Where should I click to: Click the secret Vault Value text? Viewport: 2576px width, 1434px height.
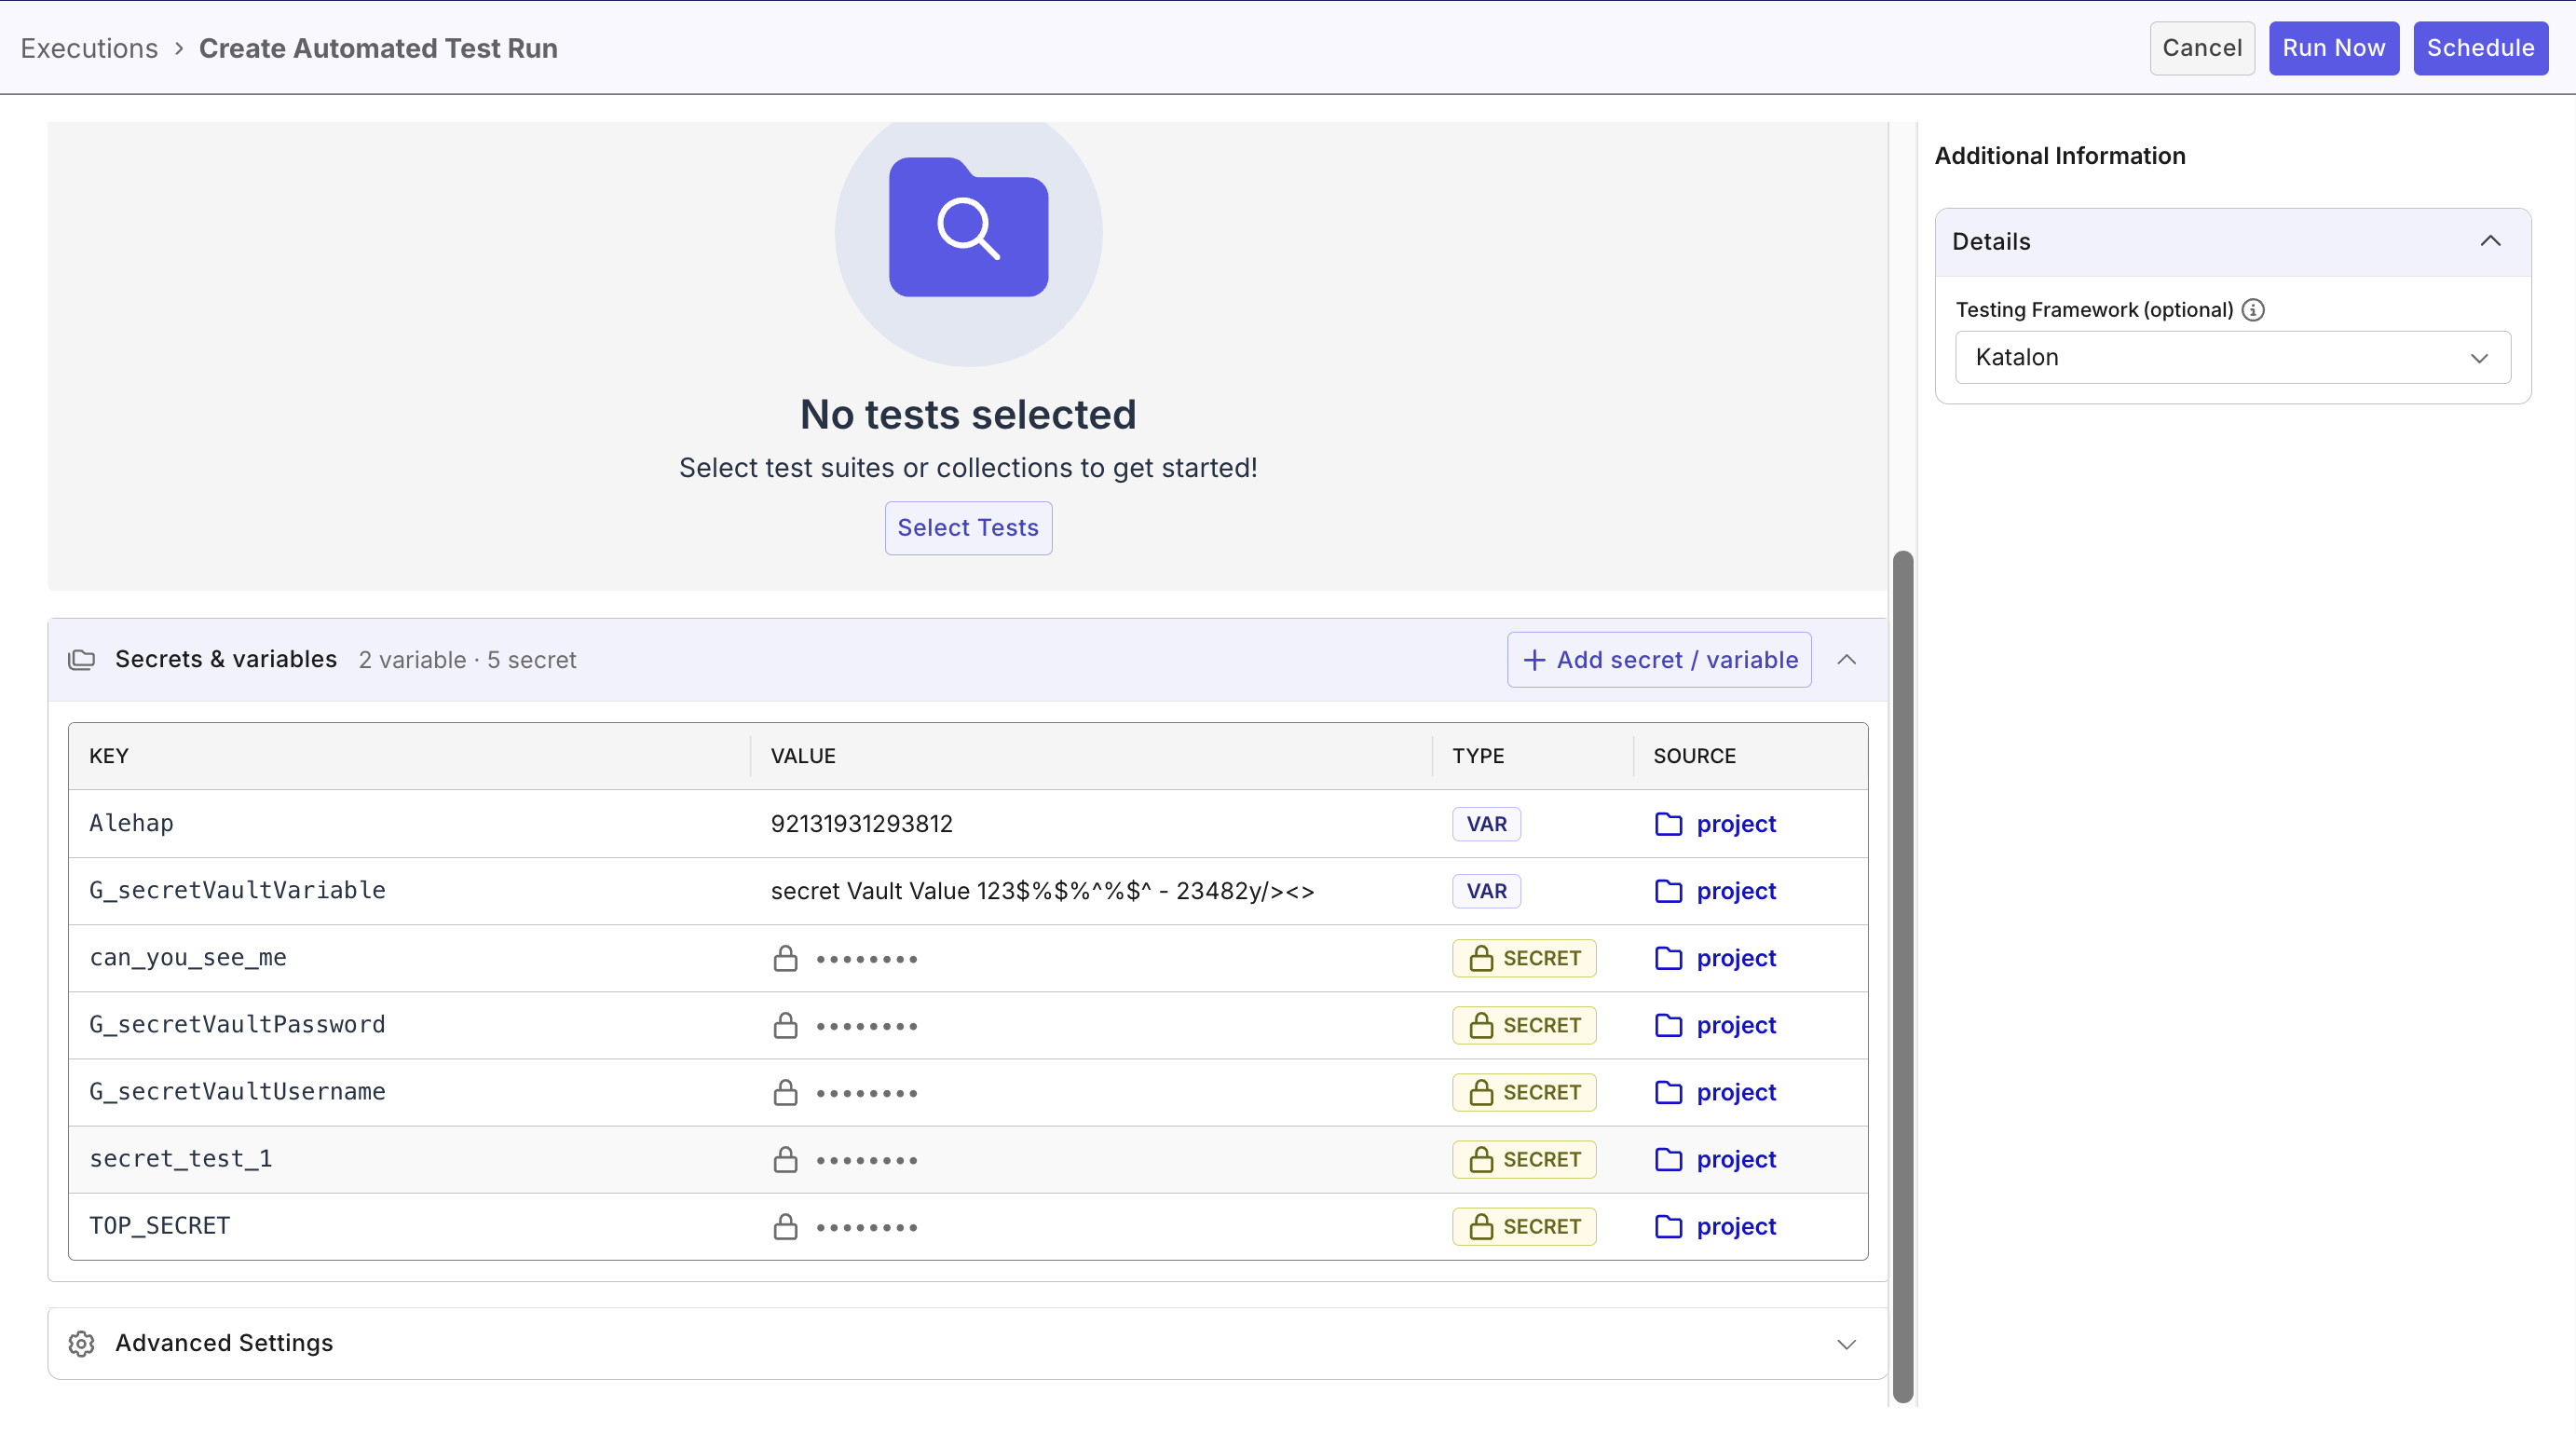(1042, 891)
